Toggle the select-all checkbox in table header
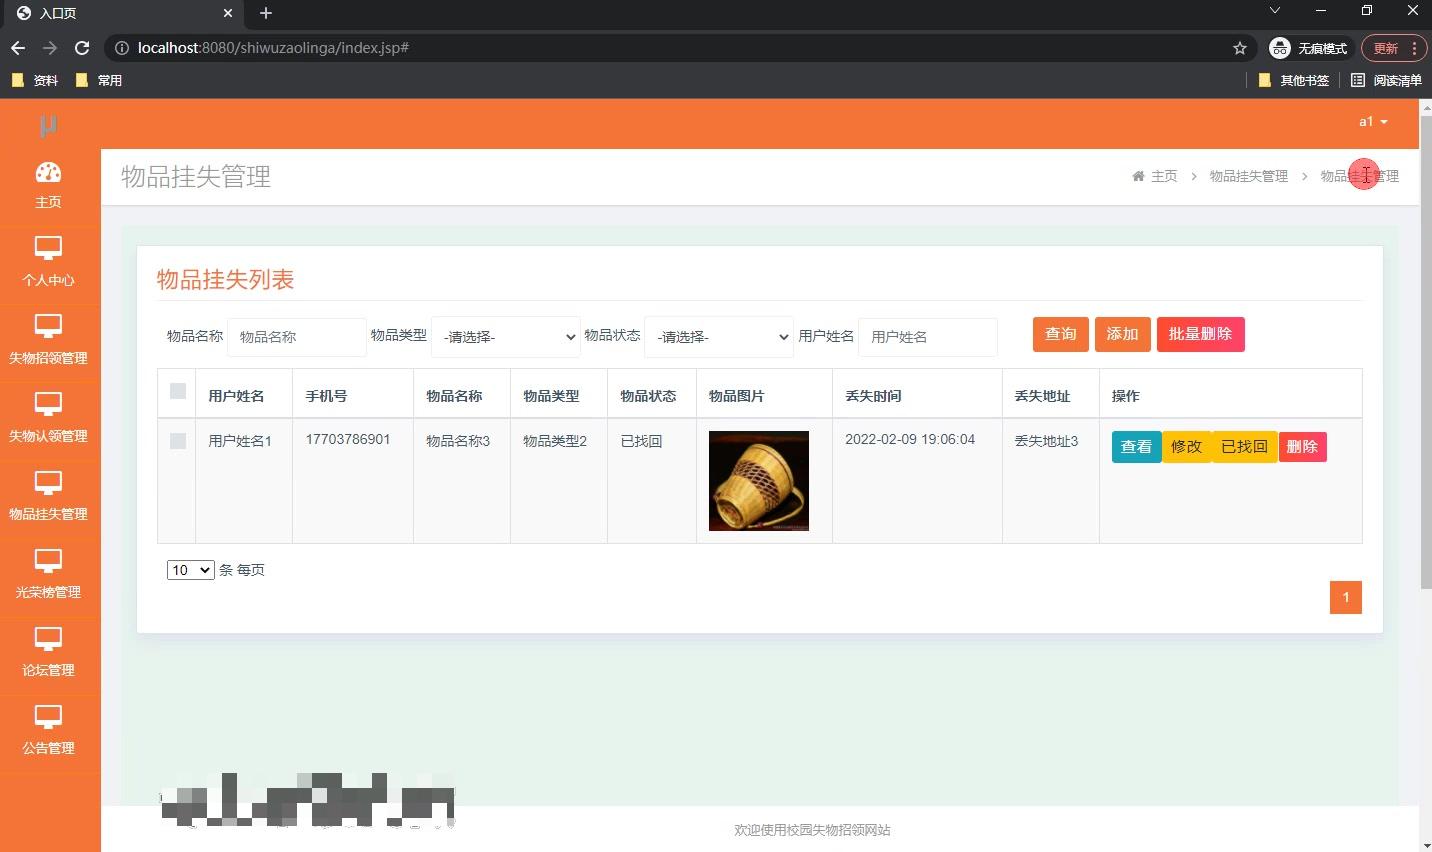This screenshot has height=852, width=1432. pos(178,391)
